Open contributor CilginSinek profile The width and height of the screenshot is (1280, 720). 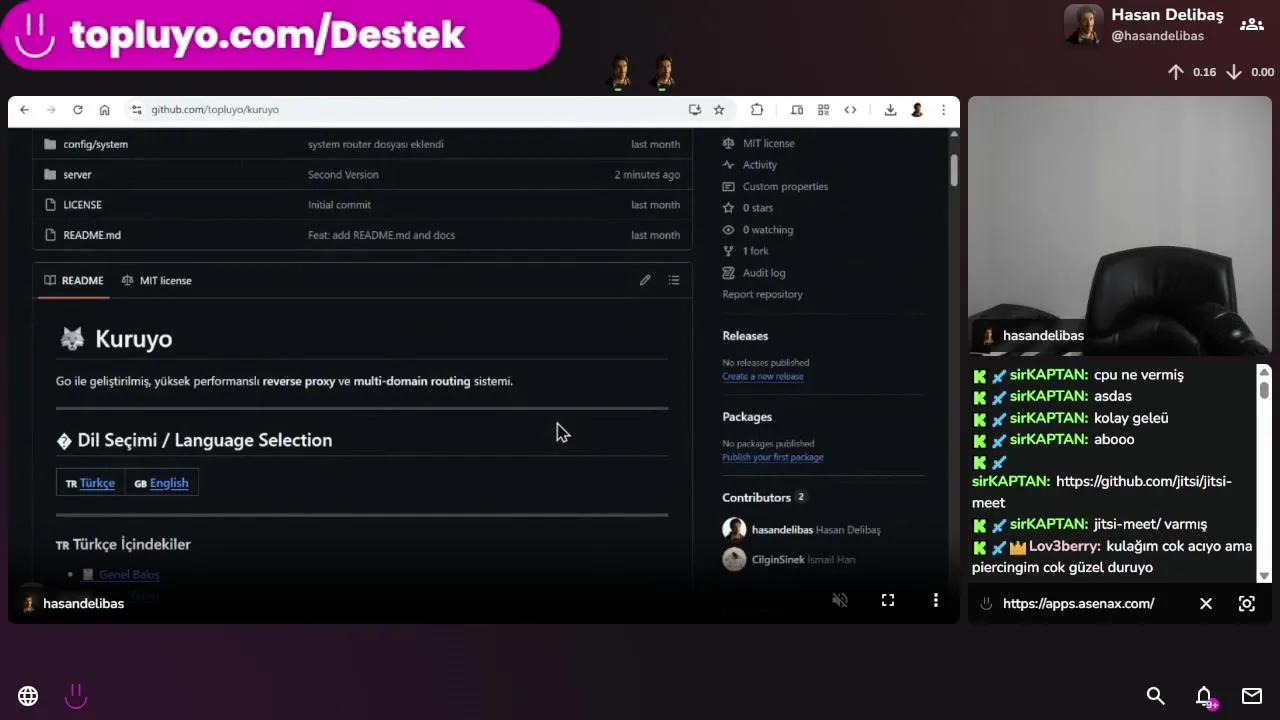tap(777, 559)
